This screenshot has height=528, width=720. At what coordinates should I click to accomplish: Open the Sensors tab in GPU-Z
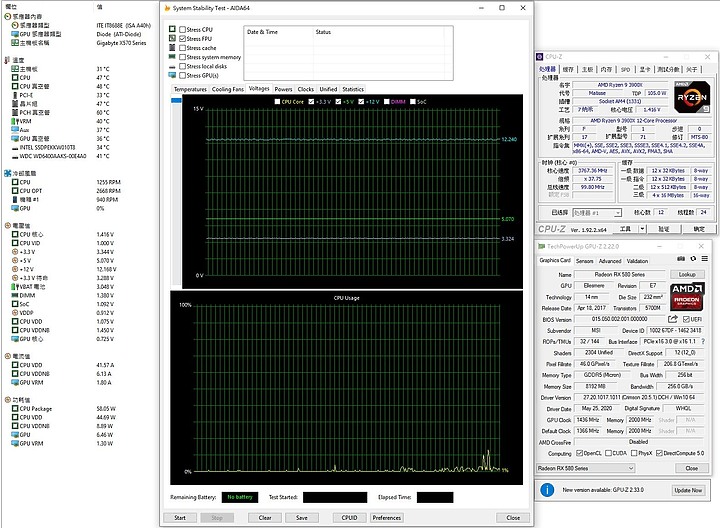tap(585, 261)
